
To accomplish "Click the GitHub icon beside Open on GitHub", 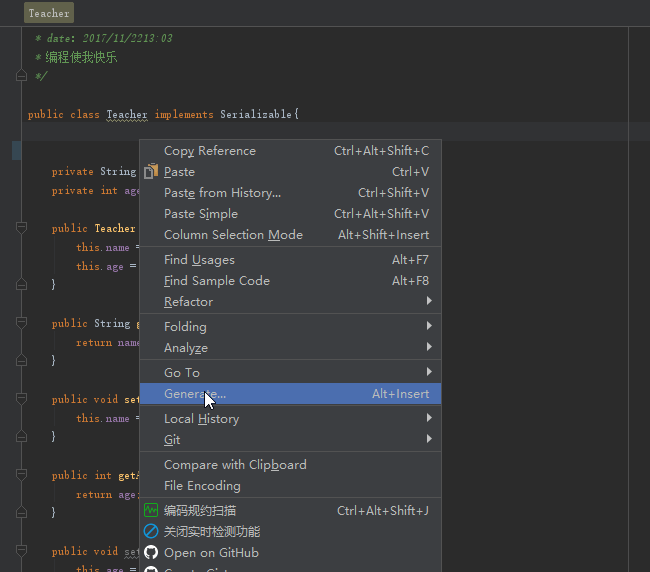I will [x=151, y=553].
